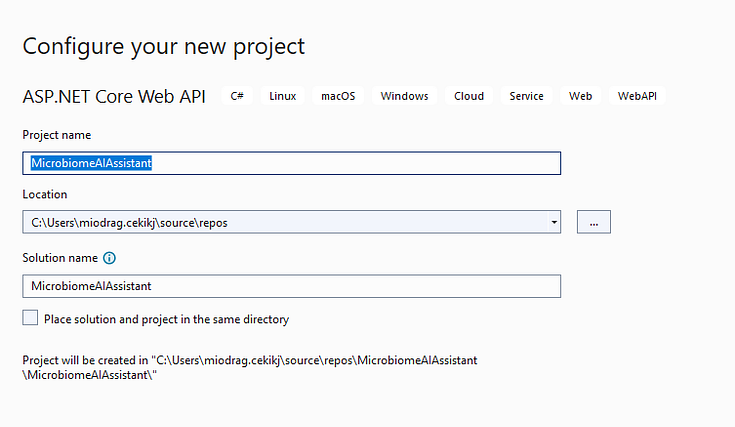Click inside the Solution name text field
Screen dimensions: 735x427
point(290,286)
